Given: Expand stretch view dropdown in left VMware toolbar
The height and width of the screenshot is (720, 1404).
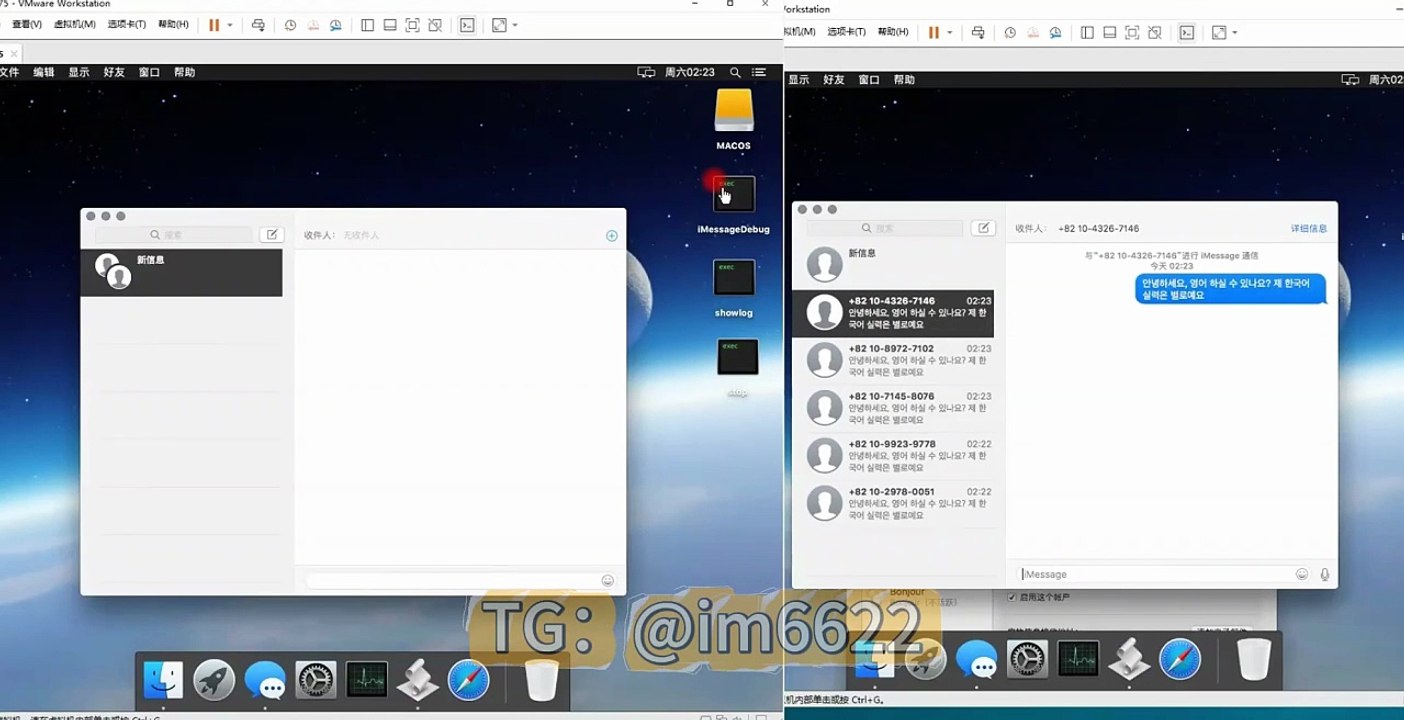Looking at the screenshot, I should 515,25.
